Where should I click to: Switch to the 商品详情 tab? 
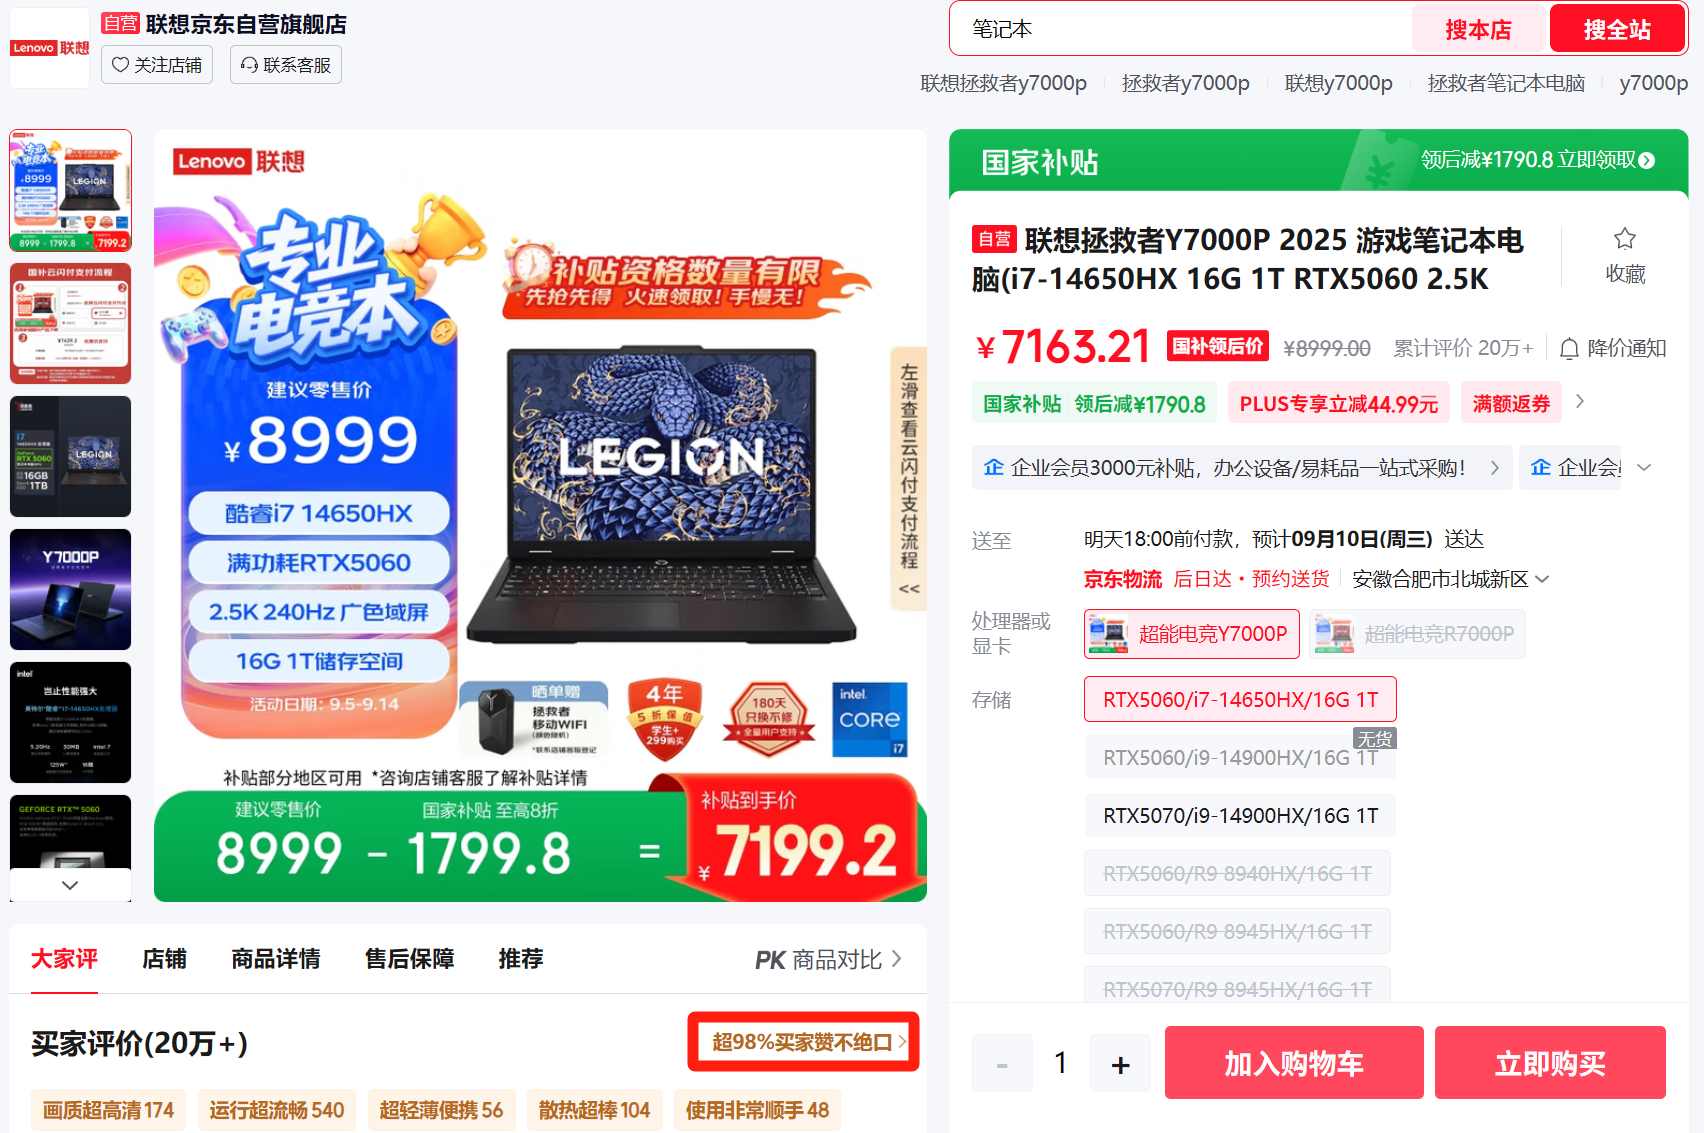click(x=275, y=959)
